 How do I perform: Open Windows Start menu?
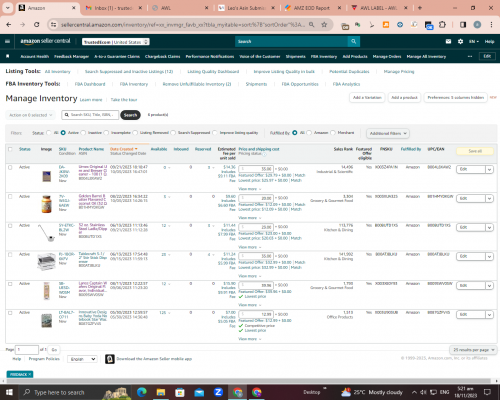tap(9, 392)
